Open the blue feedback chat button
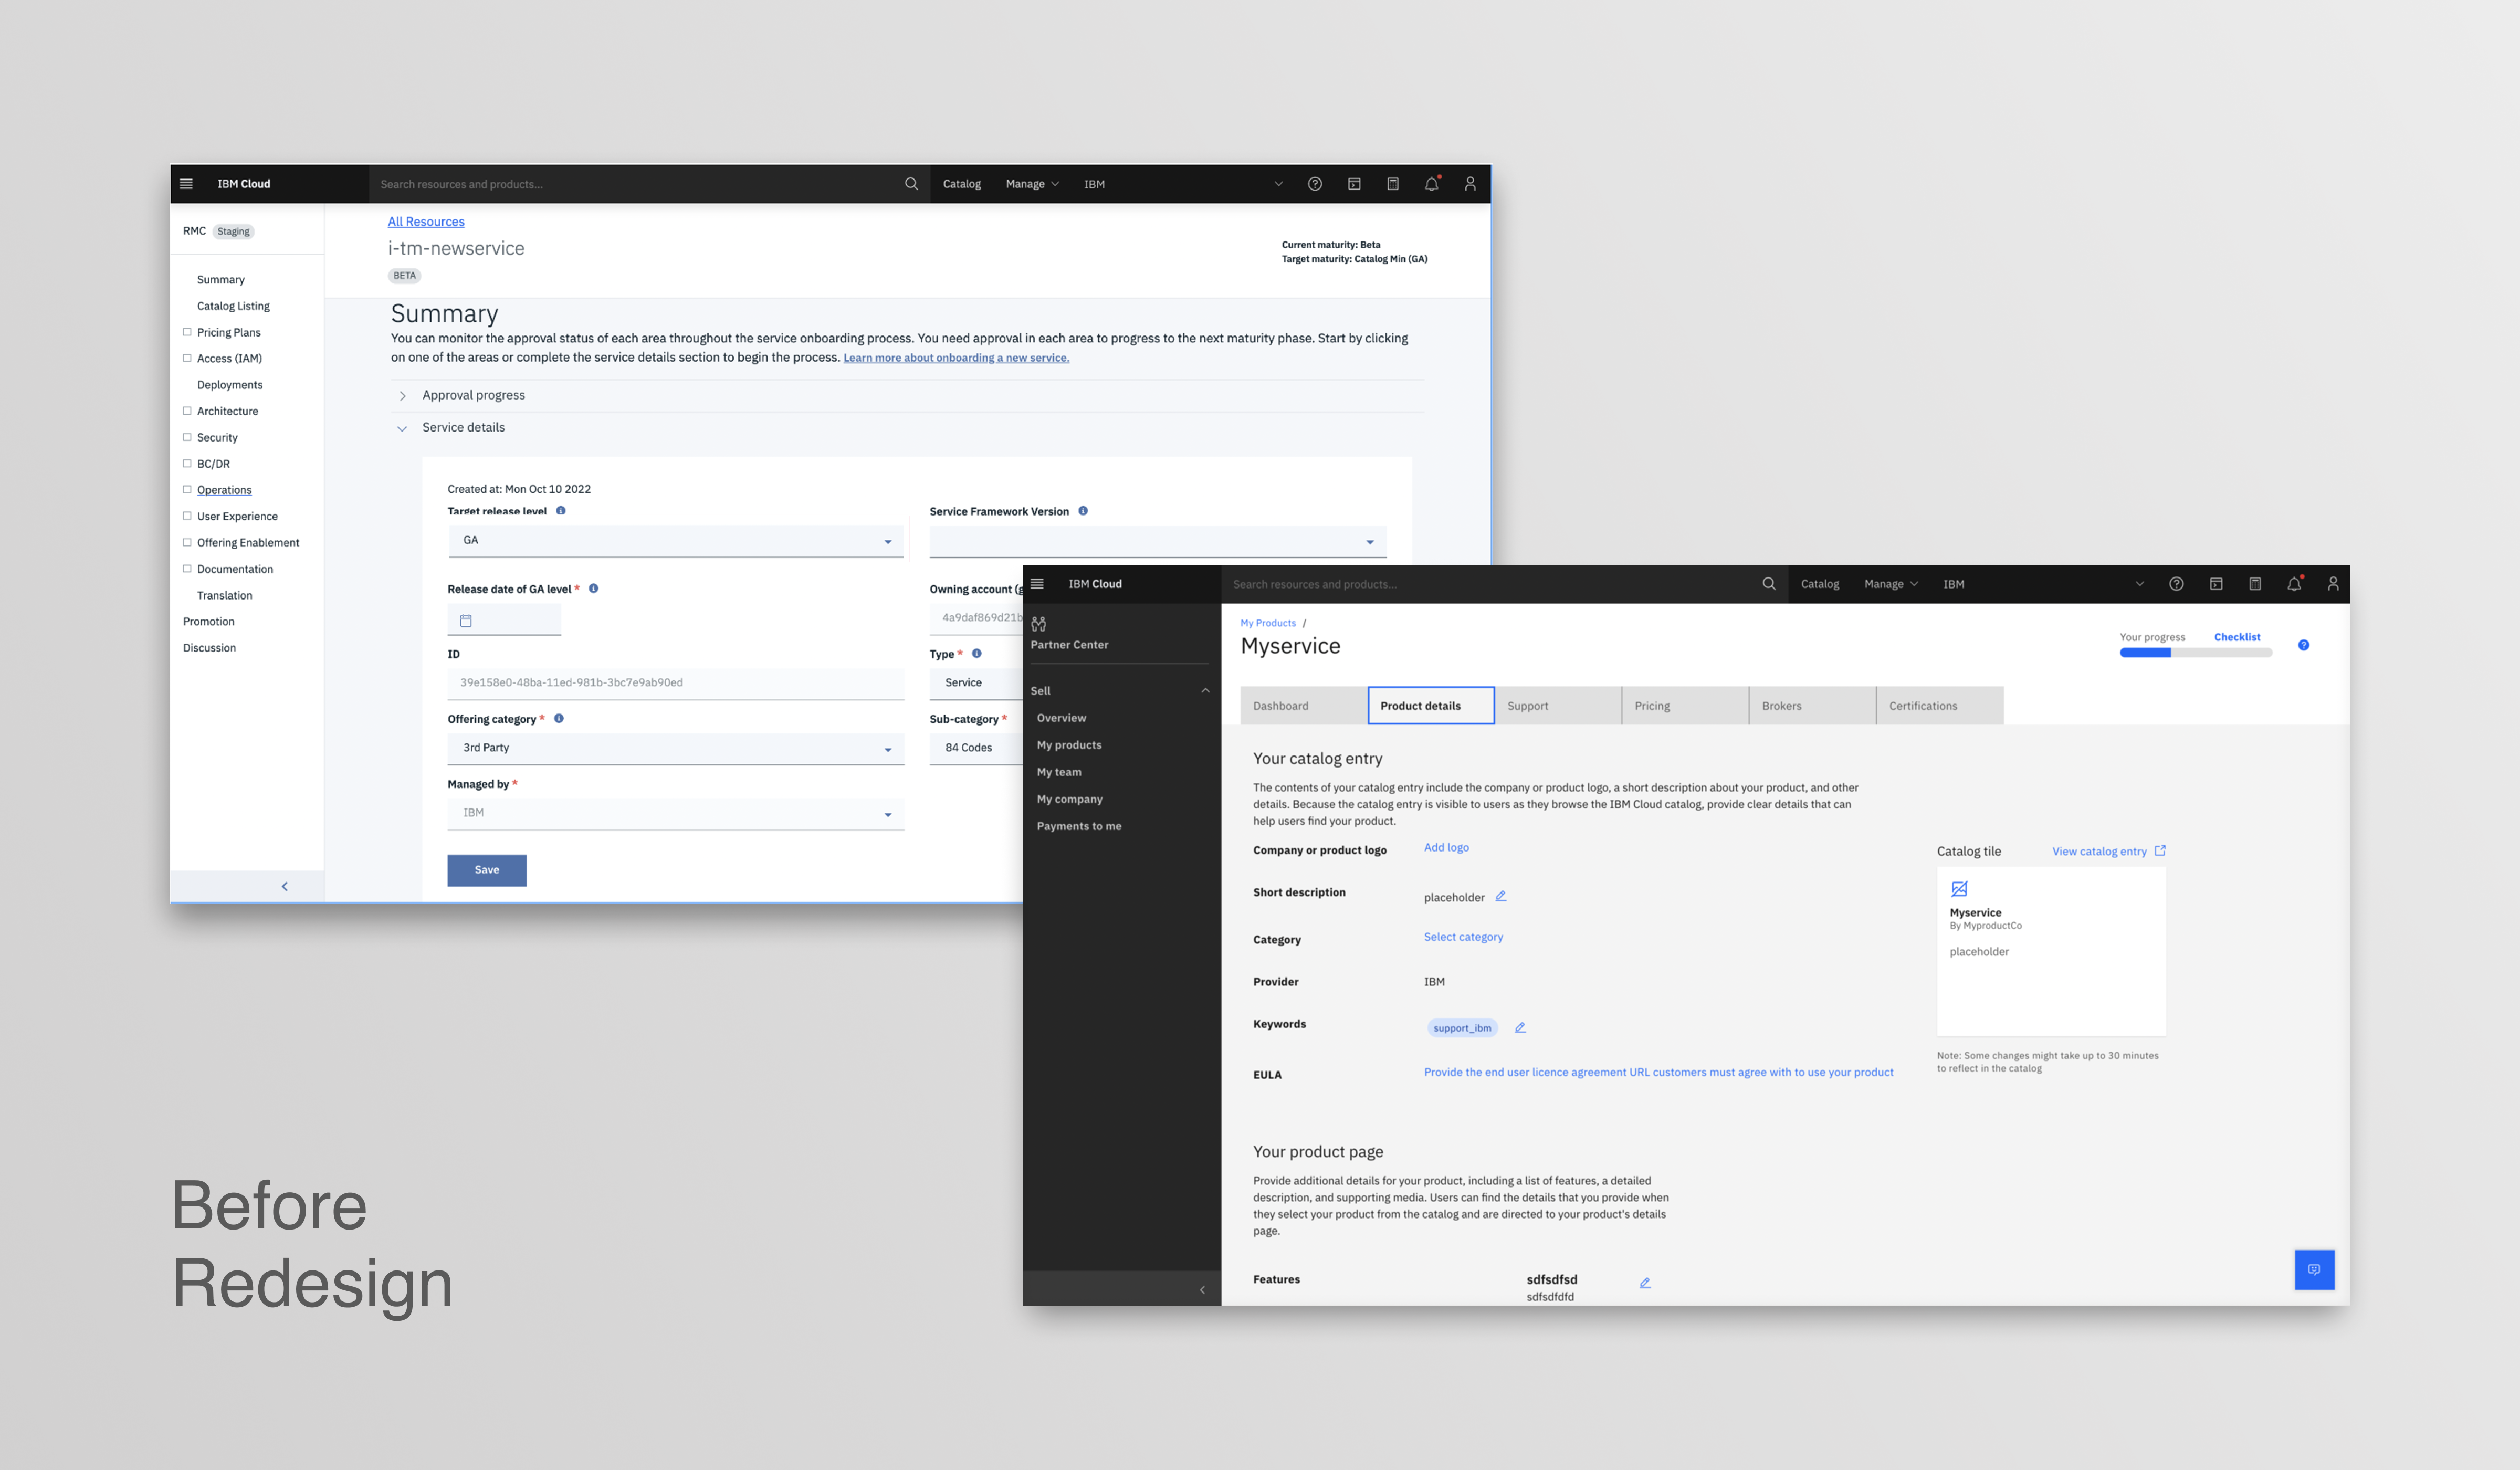 pos(2314,1269)
